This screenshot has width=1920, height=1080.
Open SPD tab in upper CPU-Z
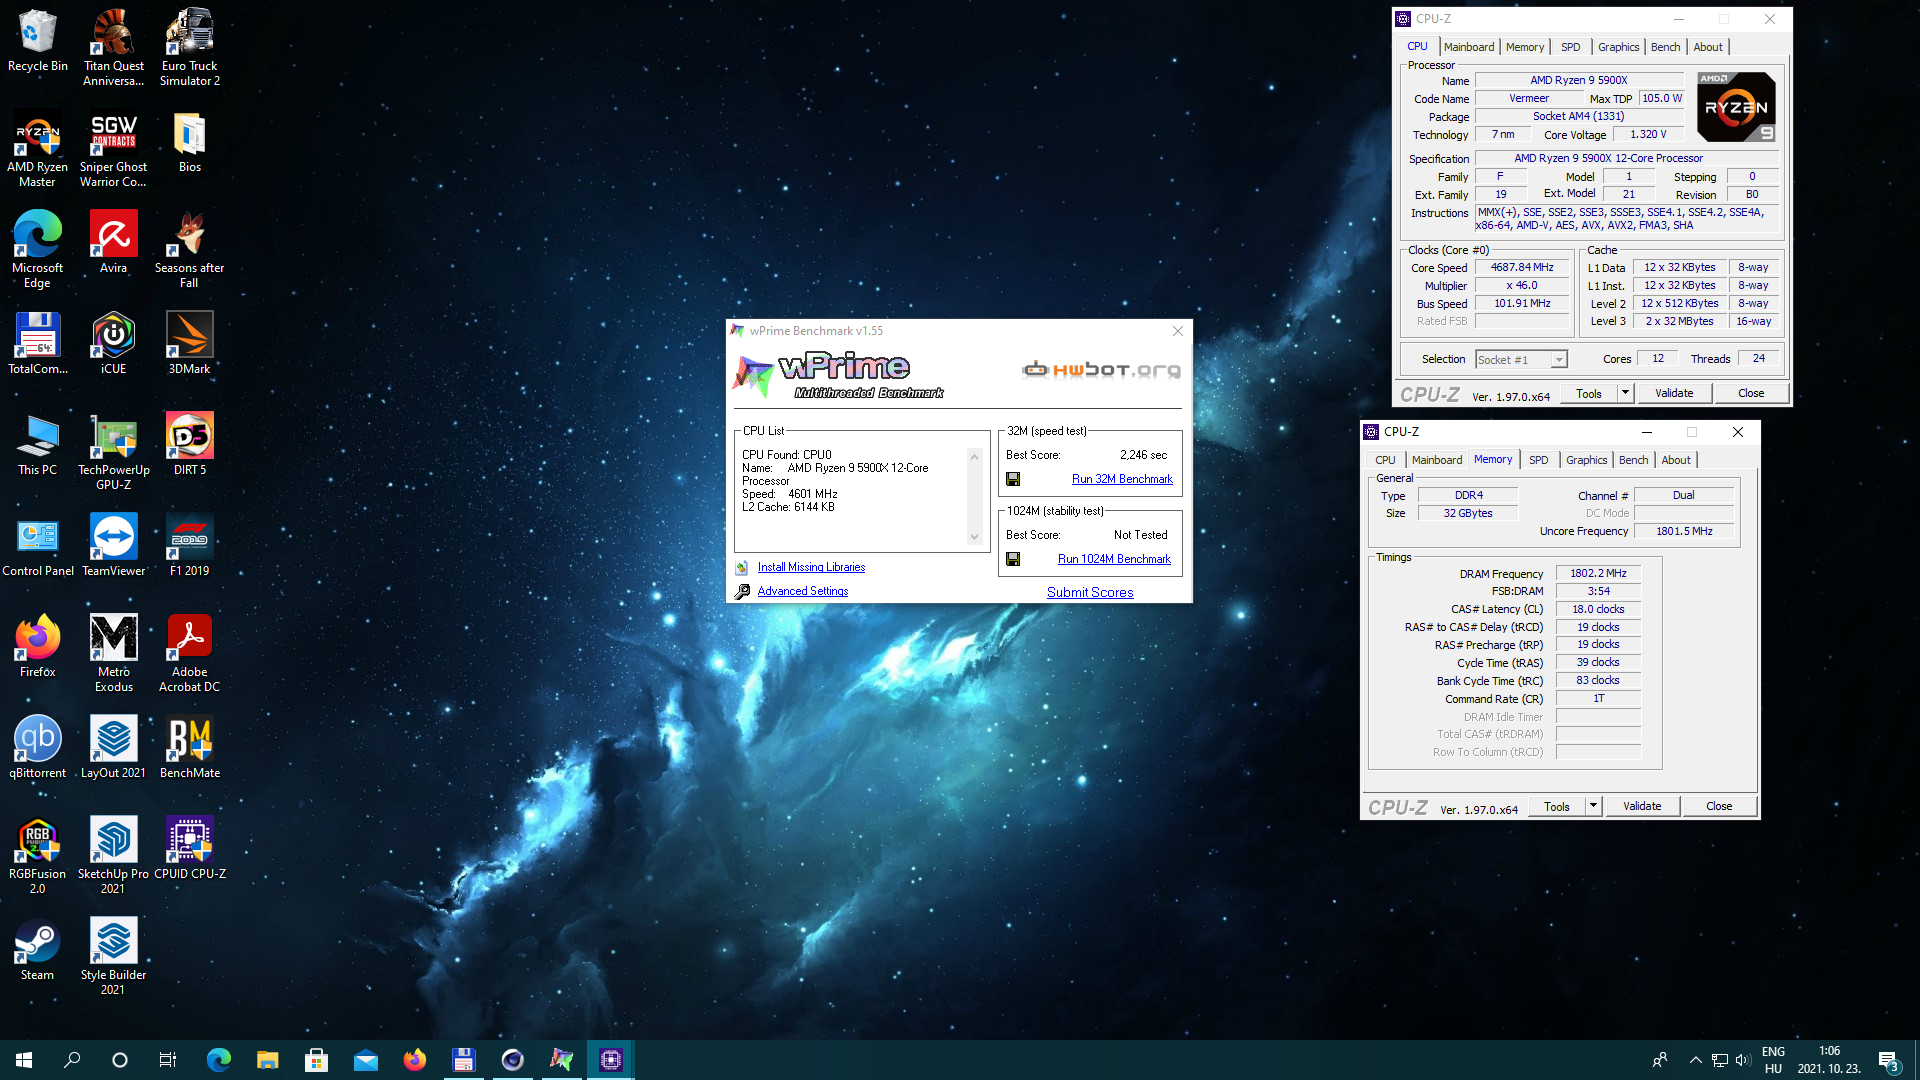tap(1570, 47)
